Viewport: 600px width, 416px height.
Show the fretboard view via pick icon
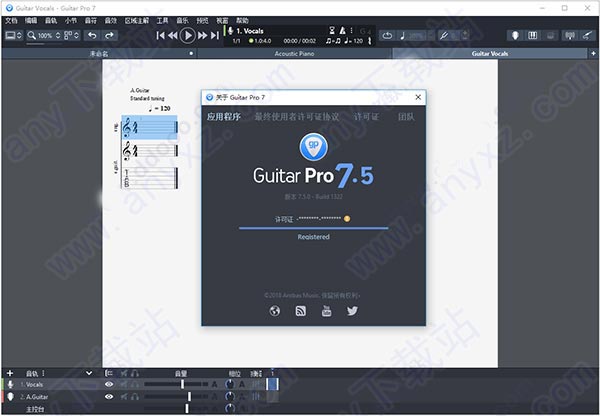coord(515,36)
